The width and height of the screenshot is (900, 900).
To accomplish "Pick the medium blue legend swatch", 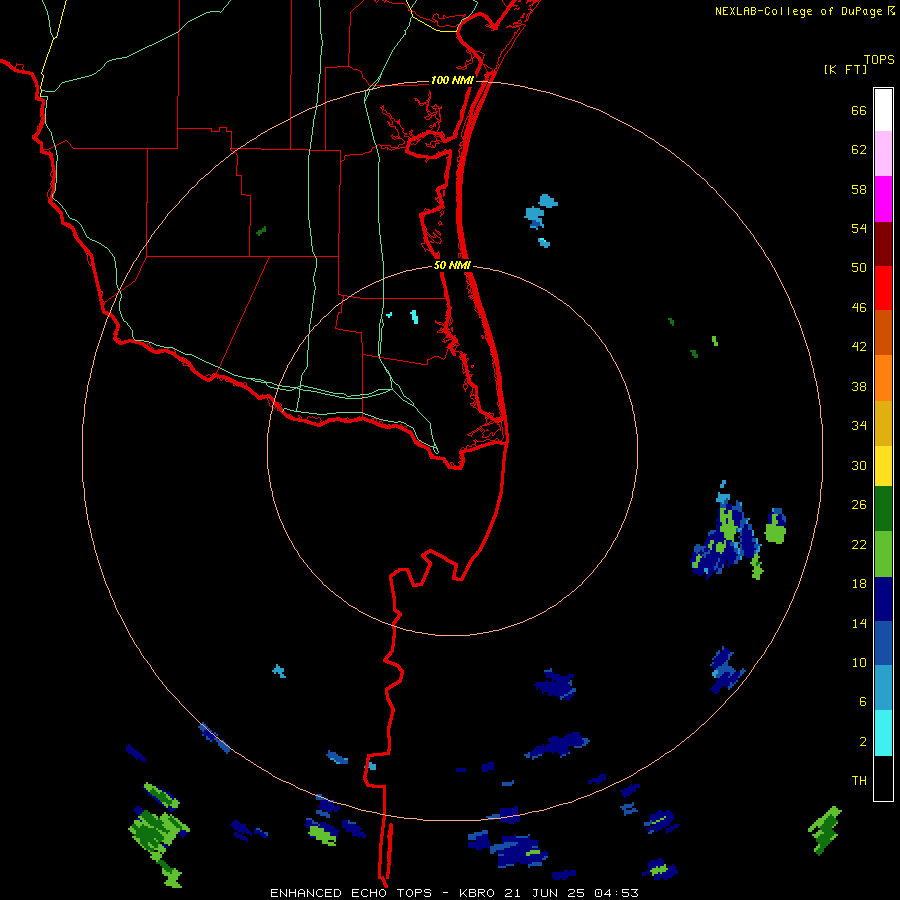I will [883, 643].
